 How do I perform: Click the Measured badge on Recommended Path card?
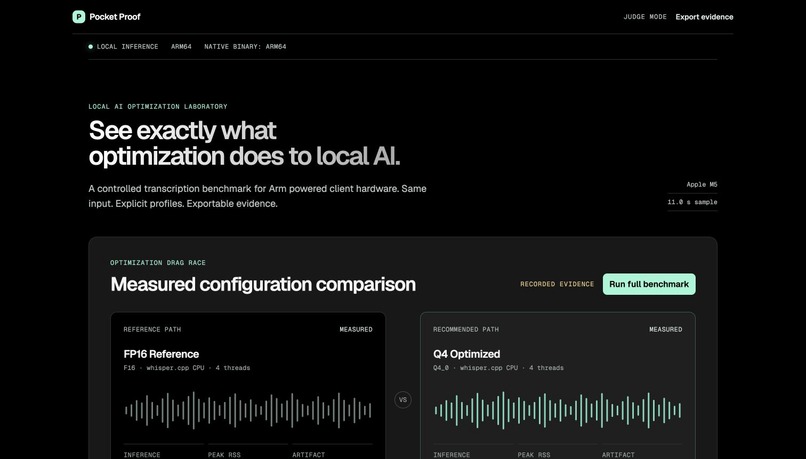pos(666,329)
